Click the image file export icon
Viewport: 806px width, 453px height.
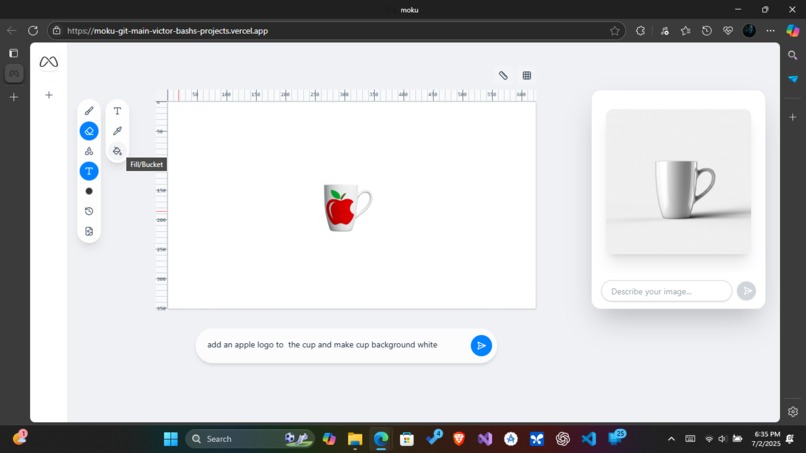click(x=89, y=231)
